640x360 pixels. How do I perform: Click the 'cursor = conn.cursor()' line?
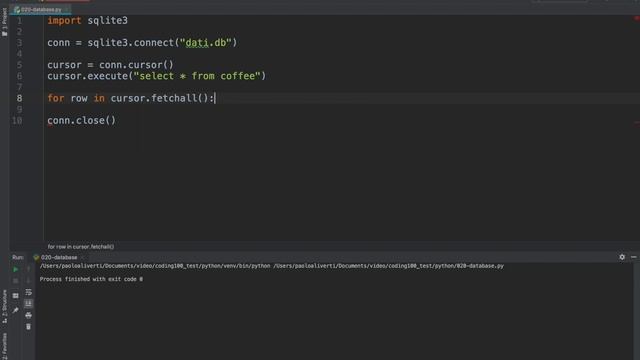(x=110, y=65)
